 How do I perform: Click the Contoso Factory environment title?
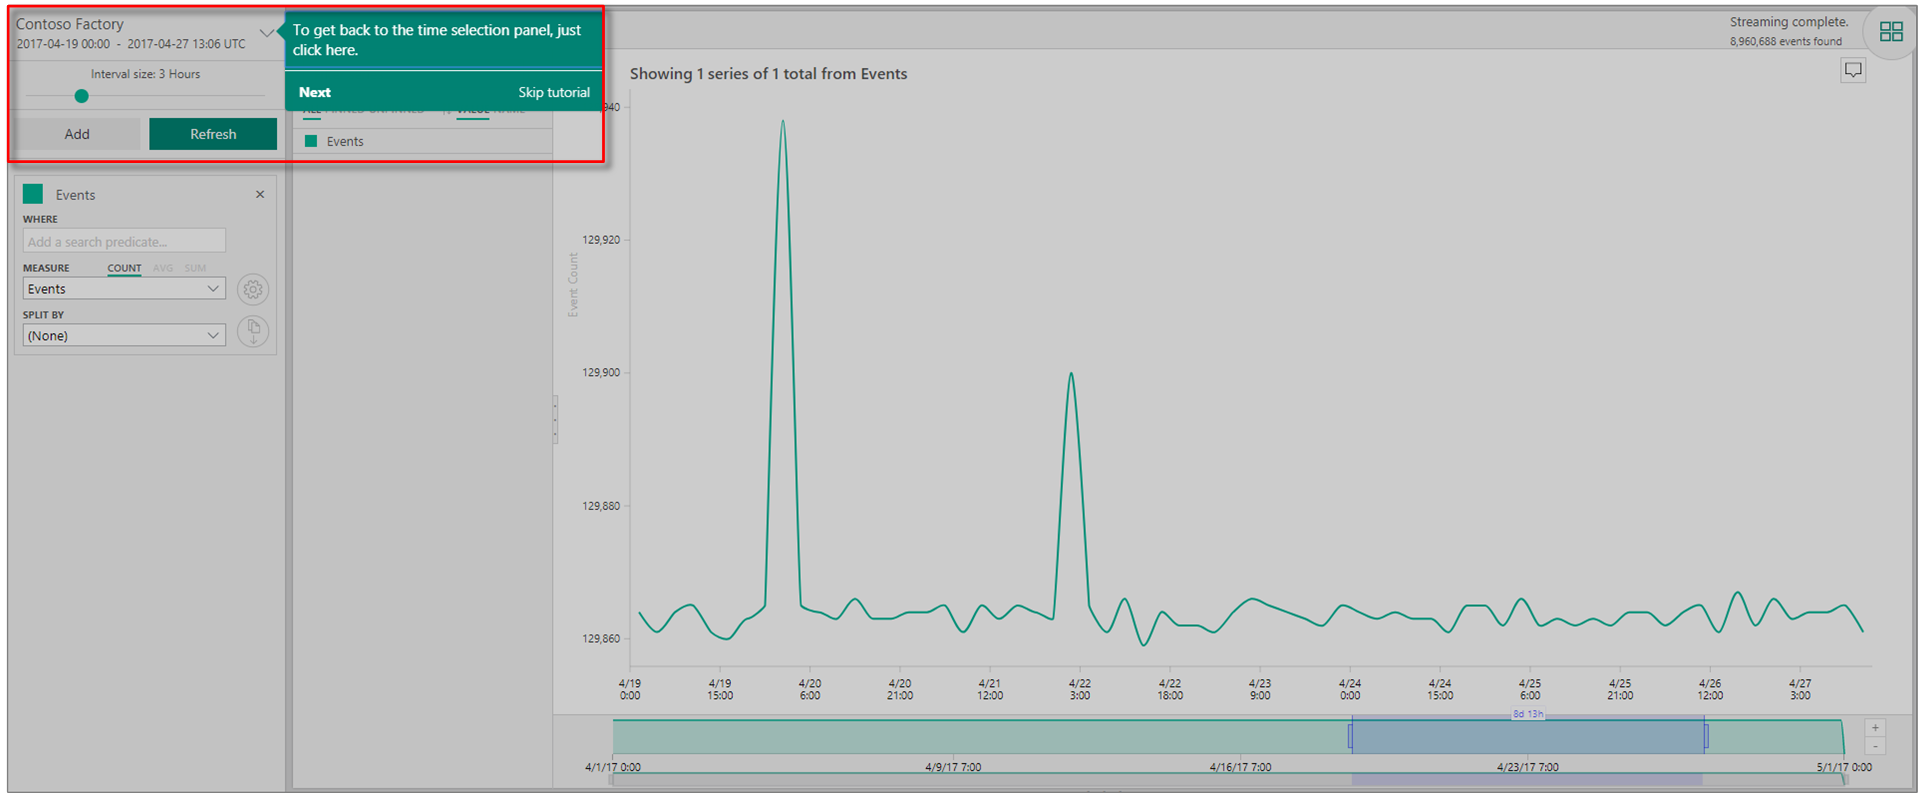70,24
